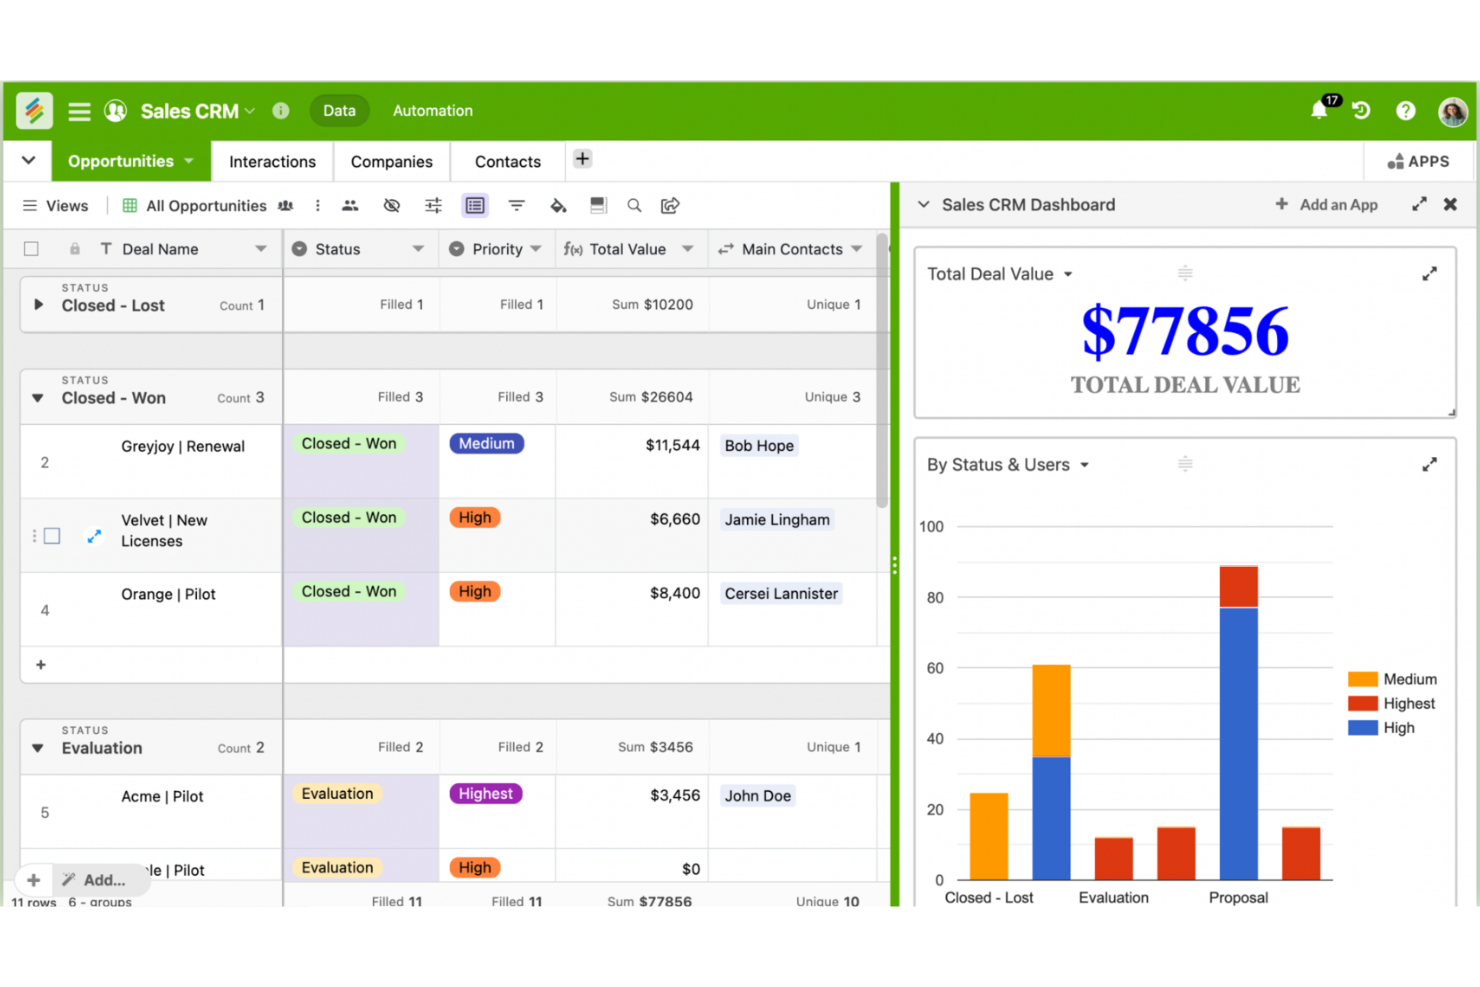This screenshot has height=987, width=1480.
Task: Click the help question mark icon
Action: 1406,110
